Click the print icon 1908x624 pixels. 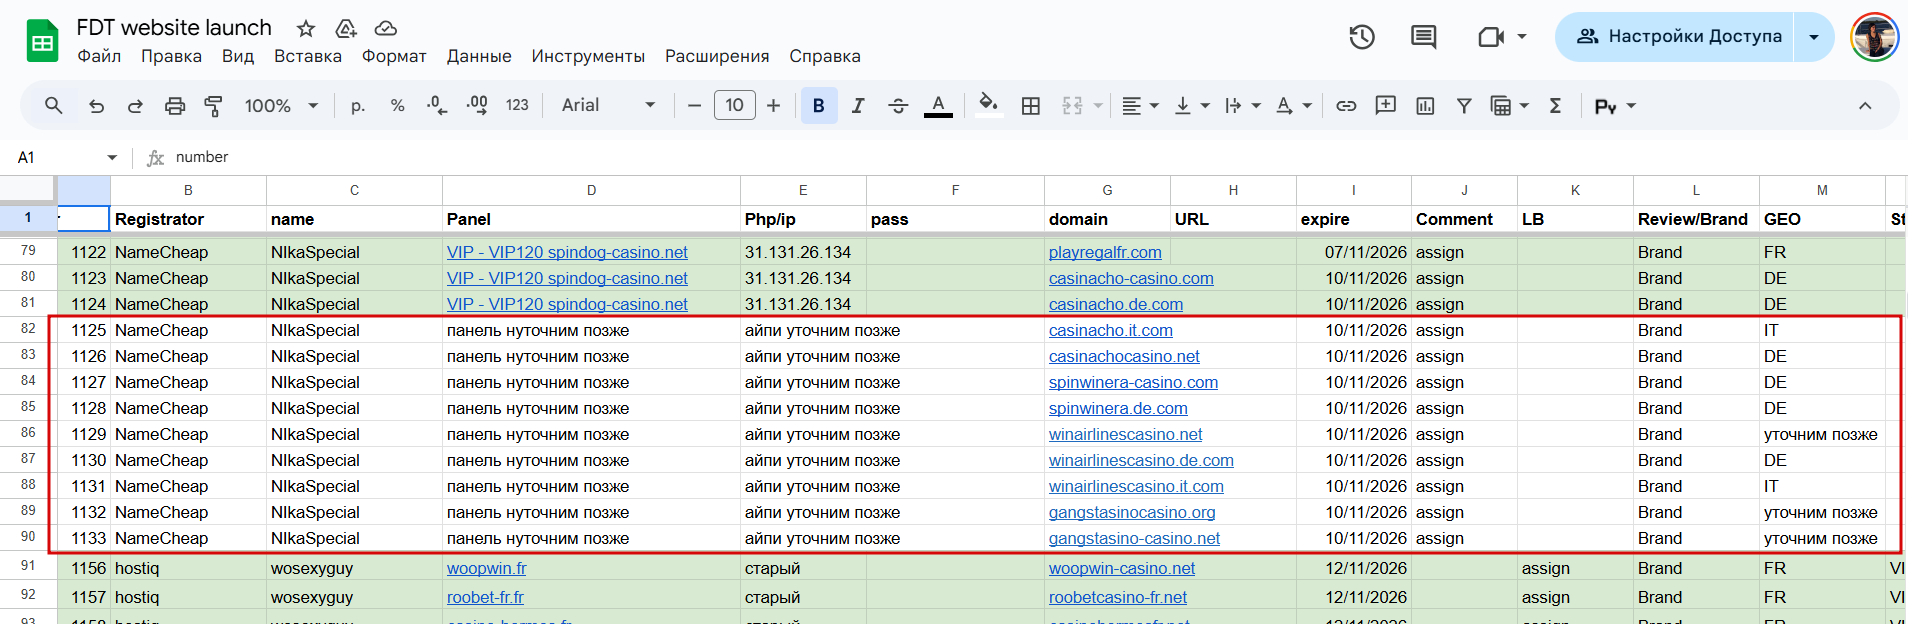click(175, 106)
